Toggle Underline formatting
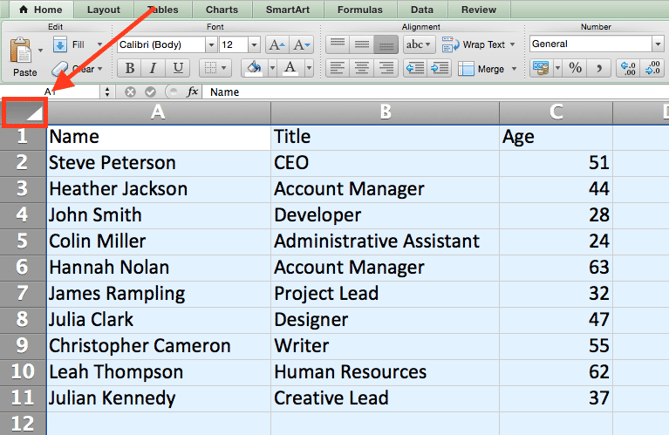The image size is (669, 435). 177,68
